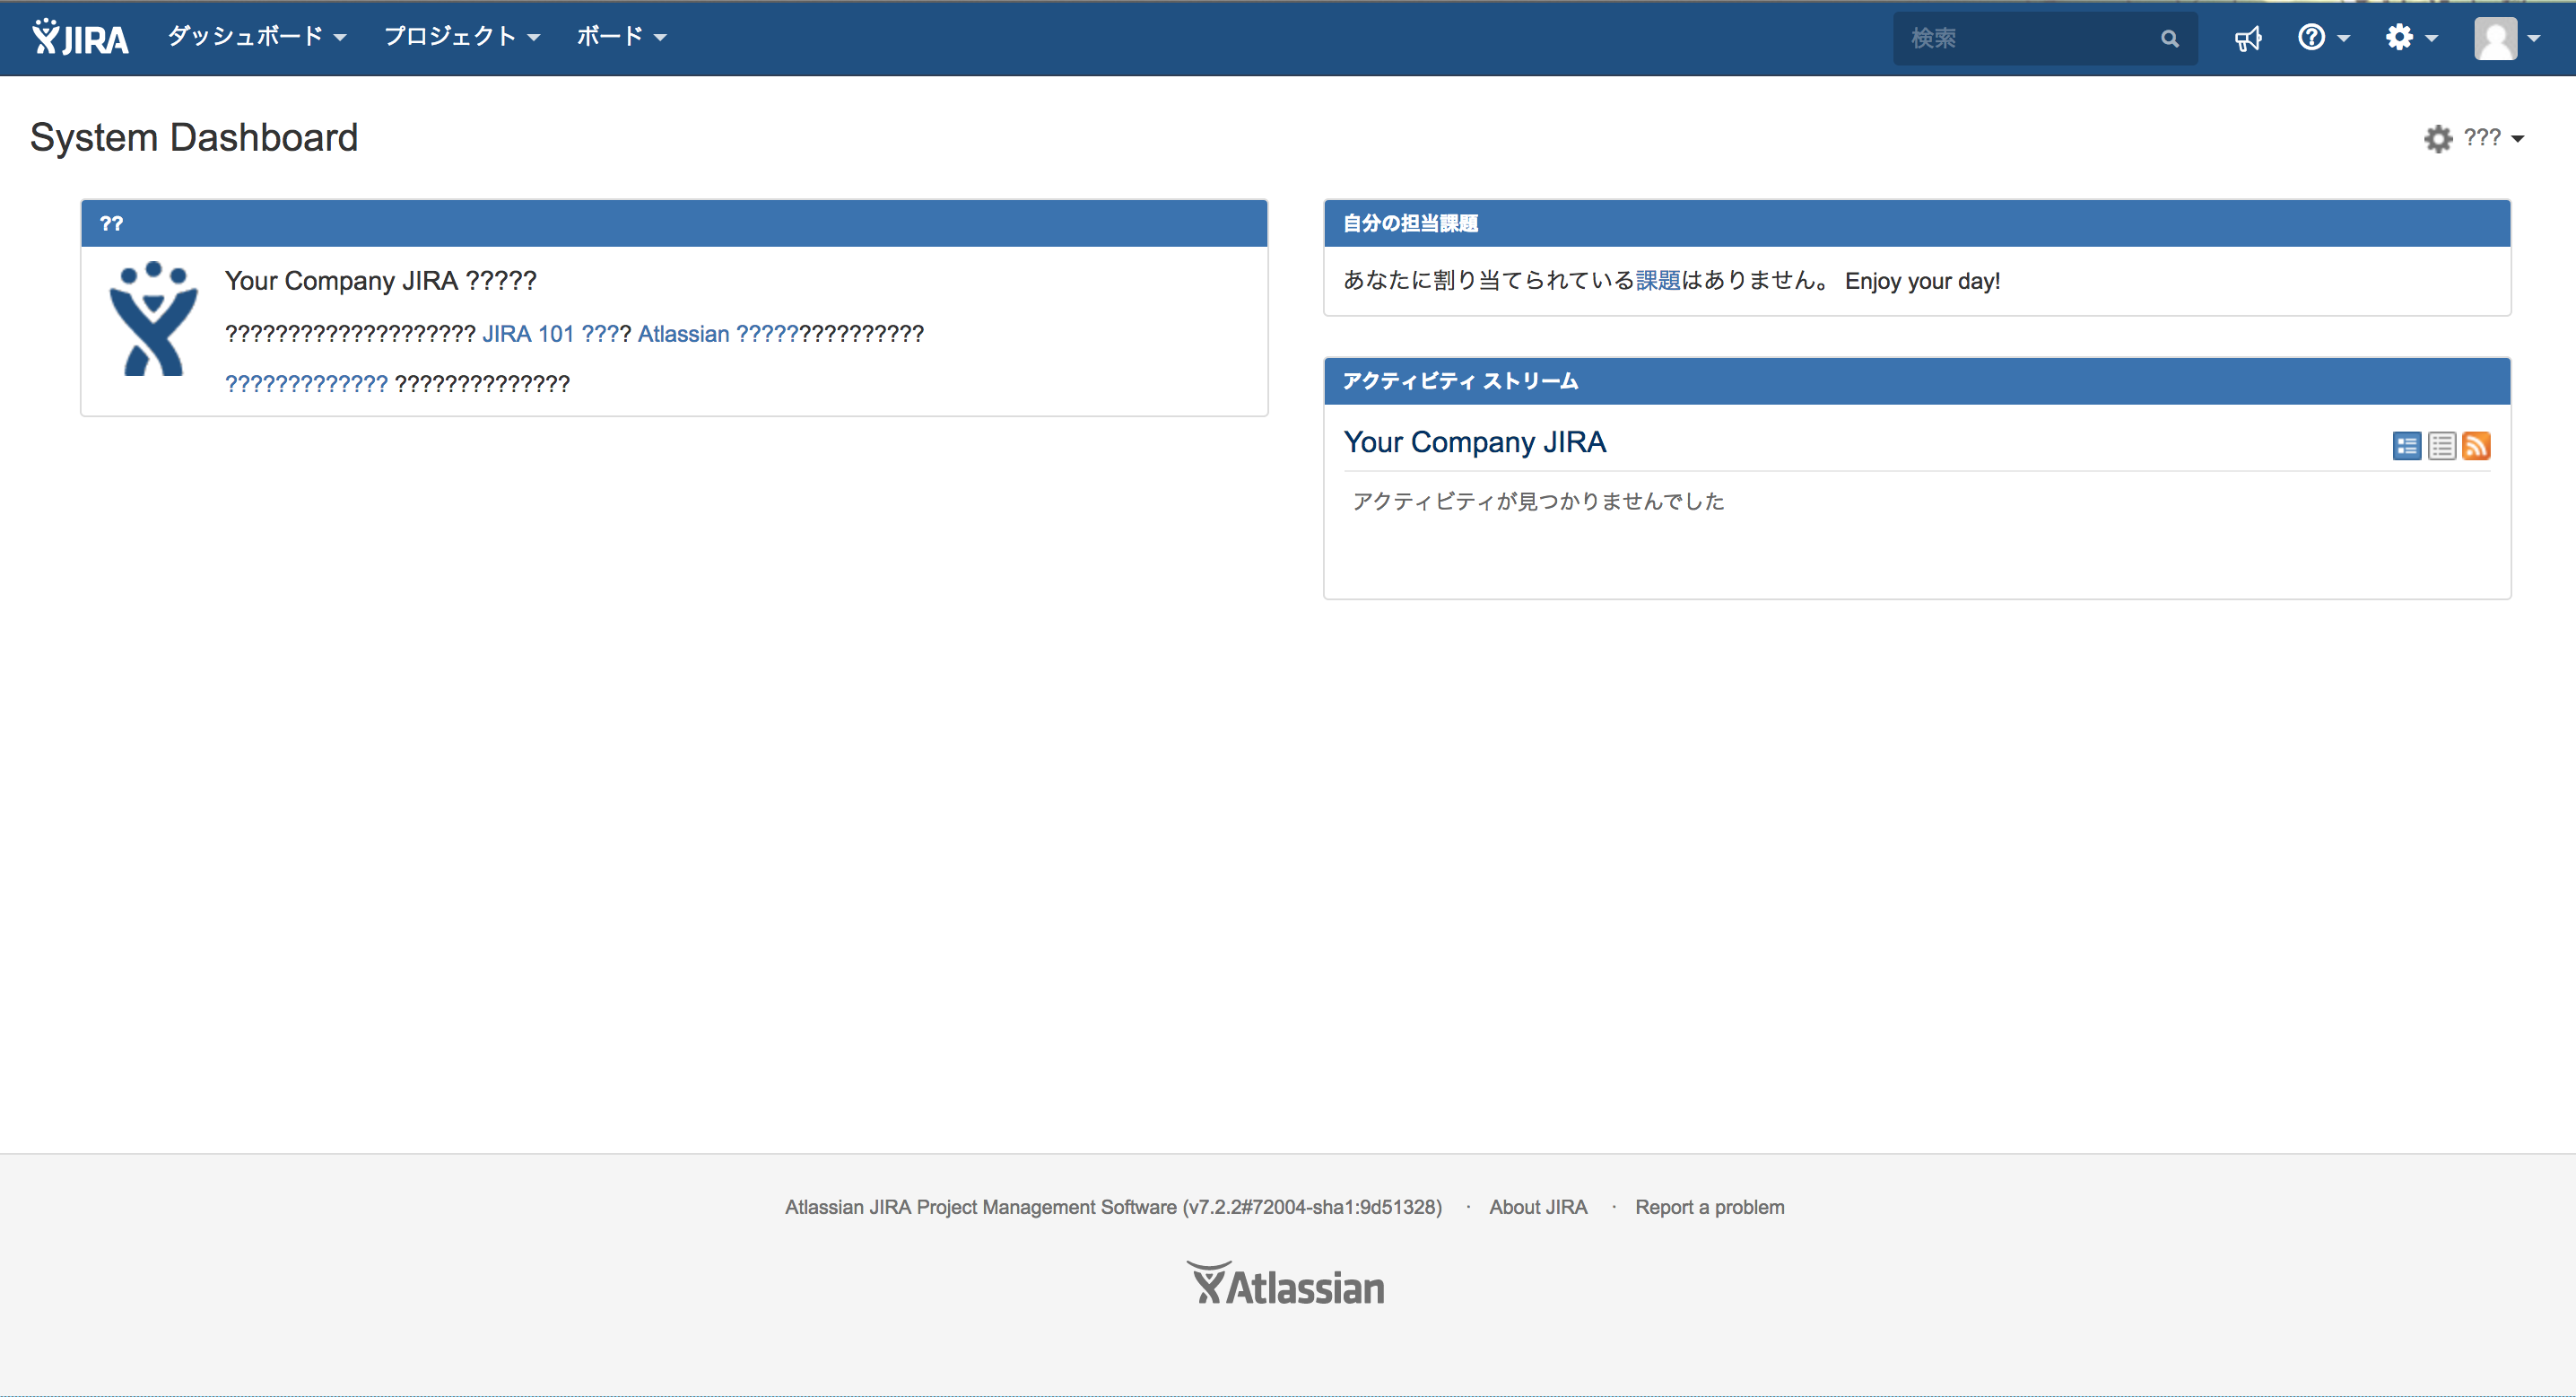Click the JIRA logo in header
Screen dimensions: 2576x1397
point(80,38)
